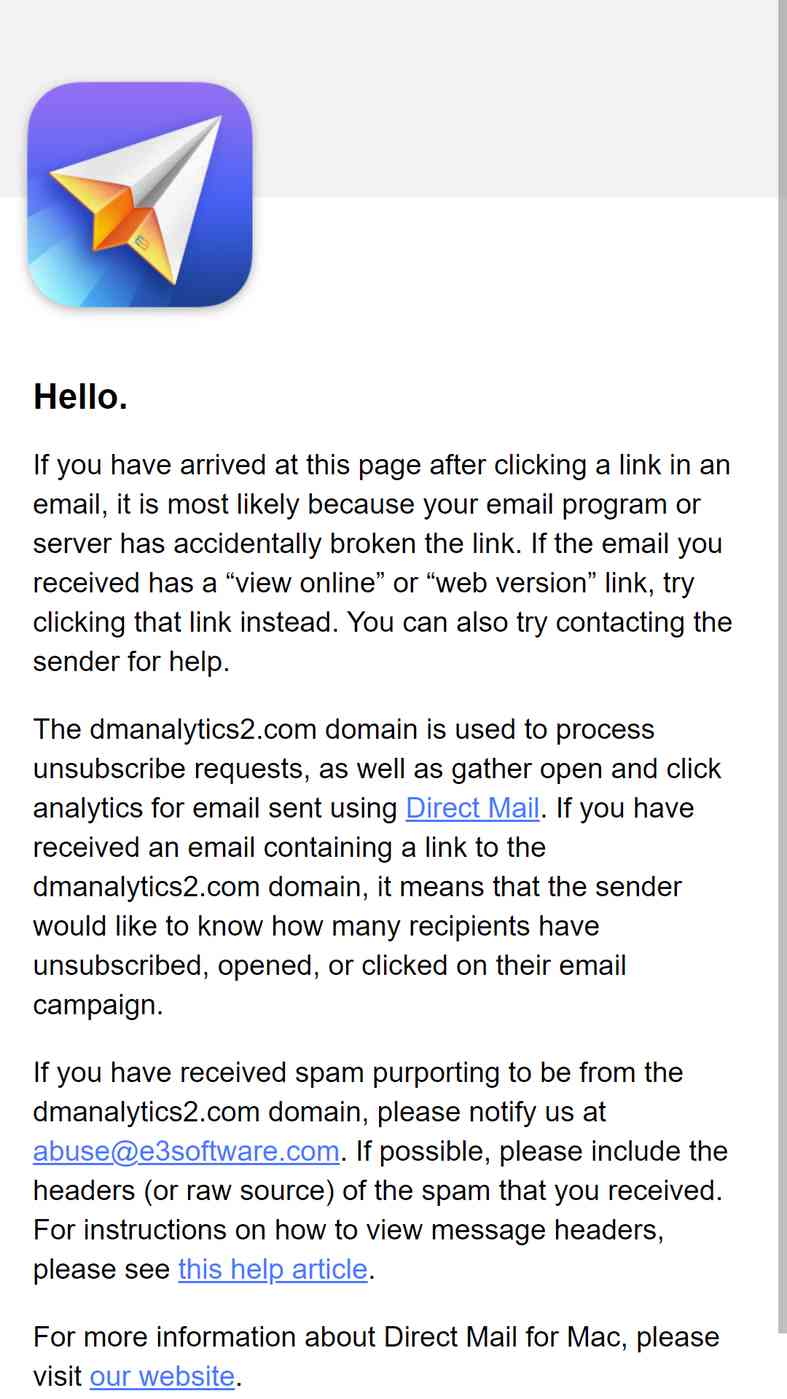Click the abuse@e3software.com email link

[x=186, y=1151]
